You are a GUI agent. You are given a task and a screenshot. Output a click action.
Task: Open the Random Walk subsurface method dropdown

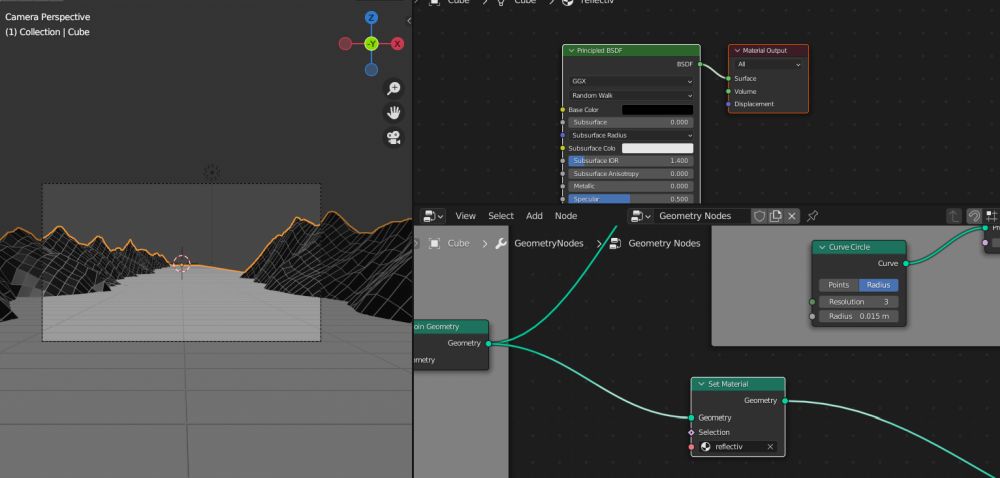pos(631,96)
